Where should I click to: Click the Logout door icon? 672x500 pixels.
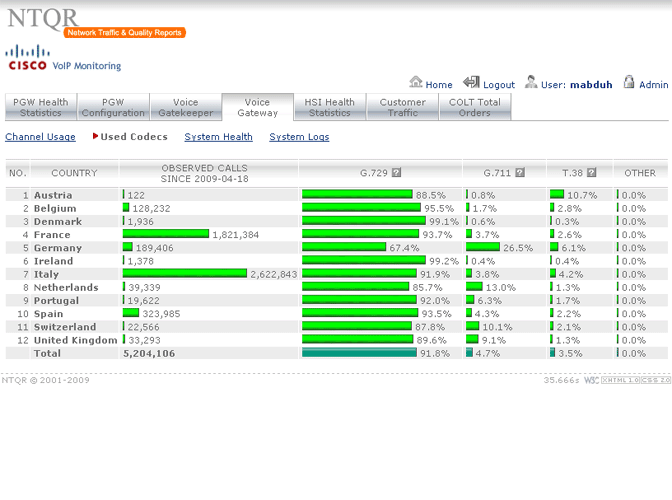[x=471, y=83]
